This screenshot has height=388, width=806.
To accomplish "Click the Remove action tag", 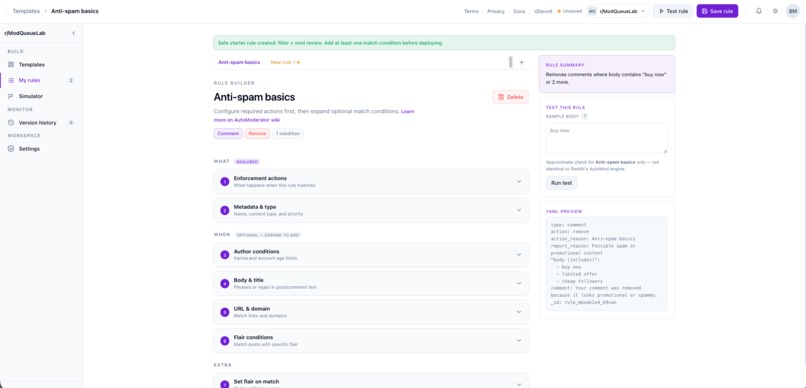I will 257,134.
